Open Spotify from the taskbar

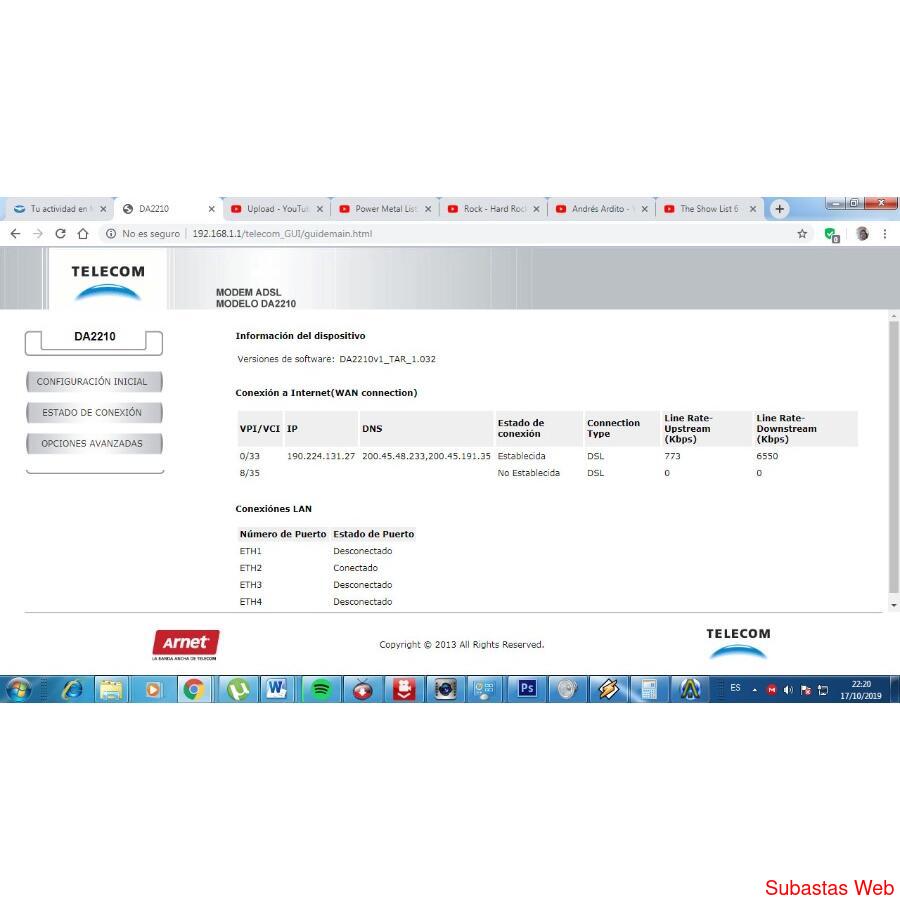click(321, 689)
